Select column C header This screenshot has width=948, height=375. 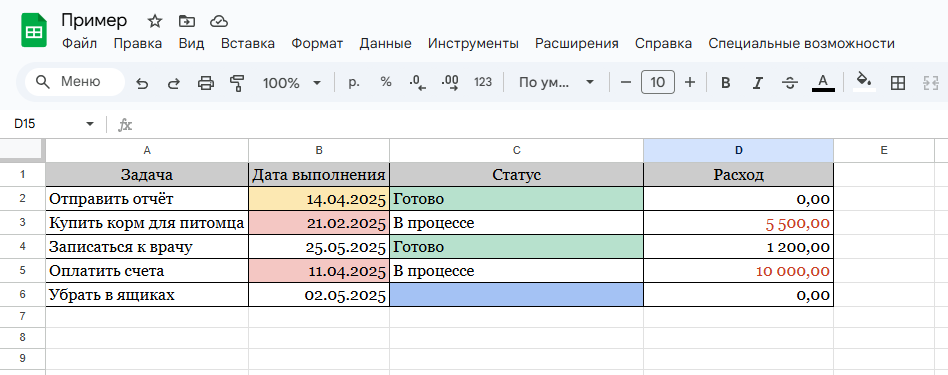coord(516,151)
